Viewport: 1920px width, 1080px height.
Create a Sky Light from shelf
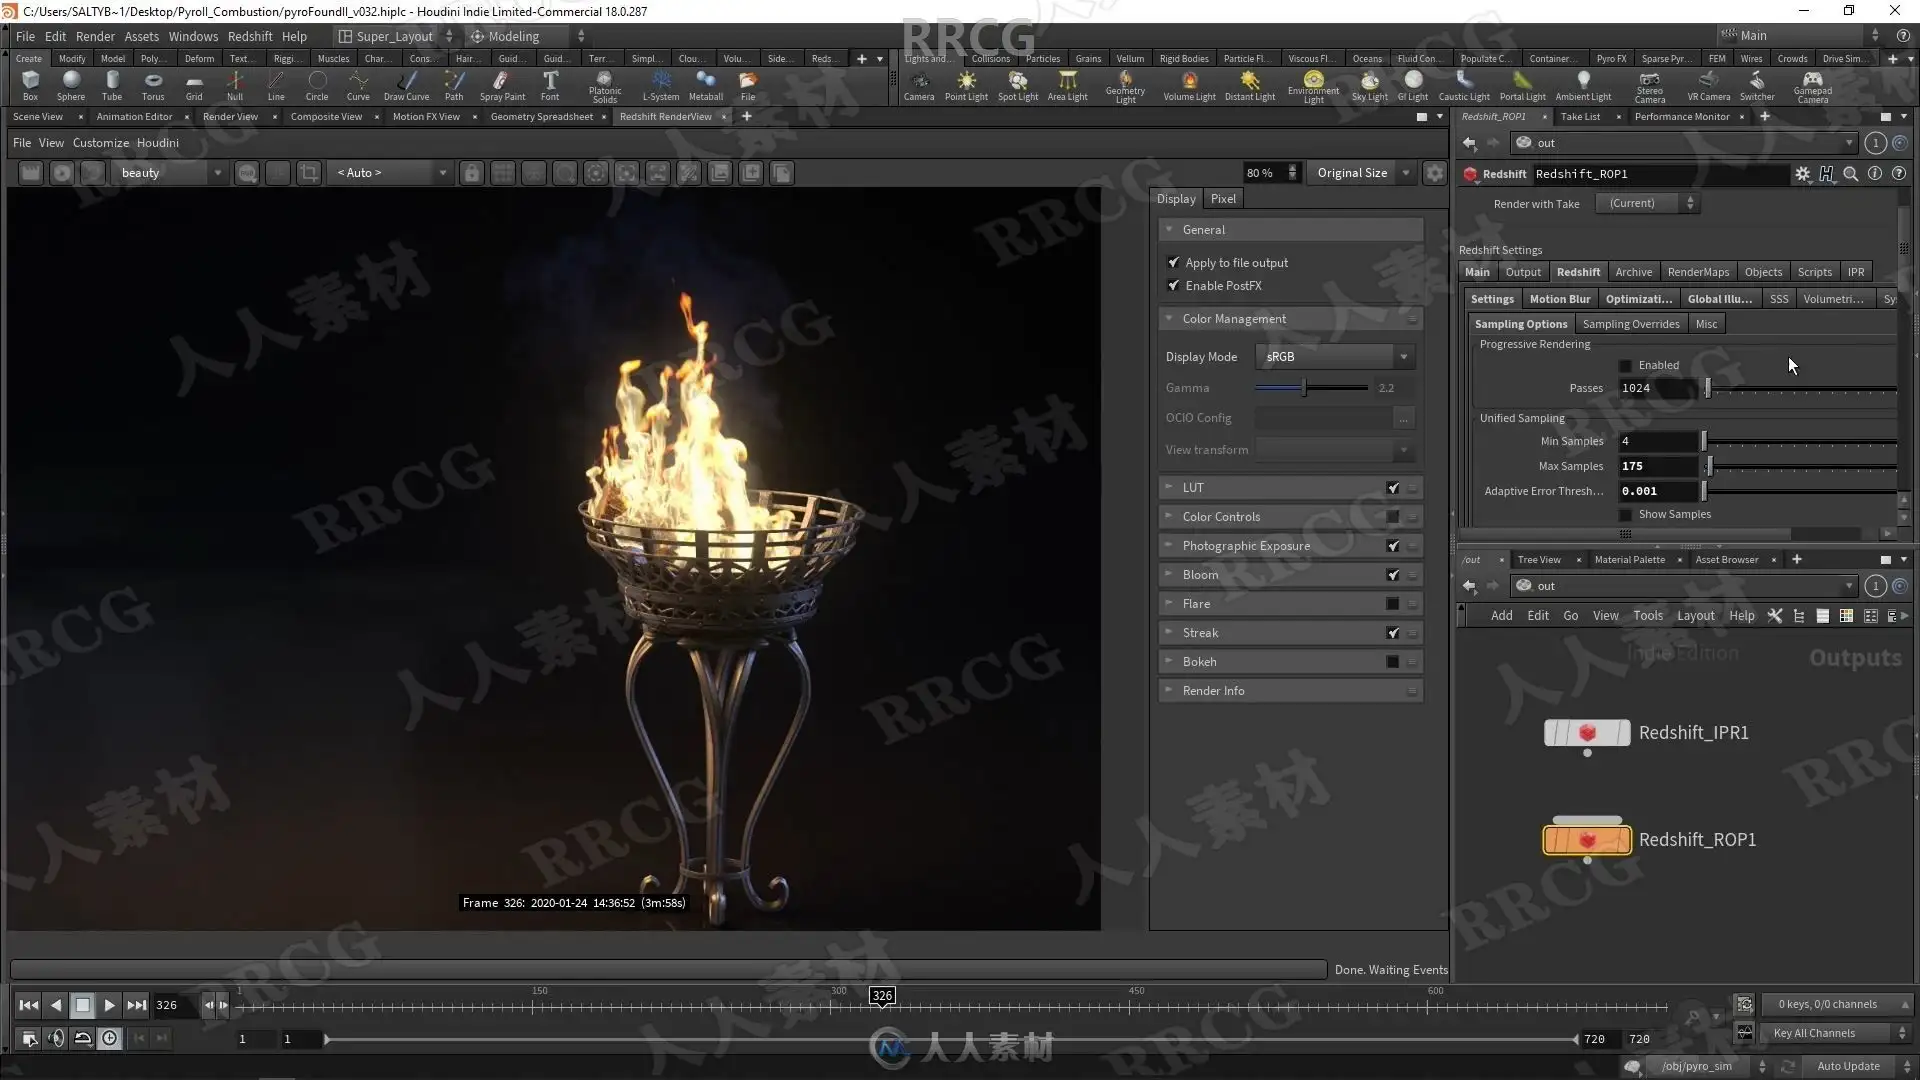1369,84
